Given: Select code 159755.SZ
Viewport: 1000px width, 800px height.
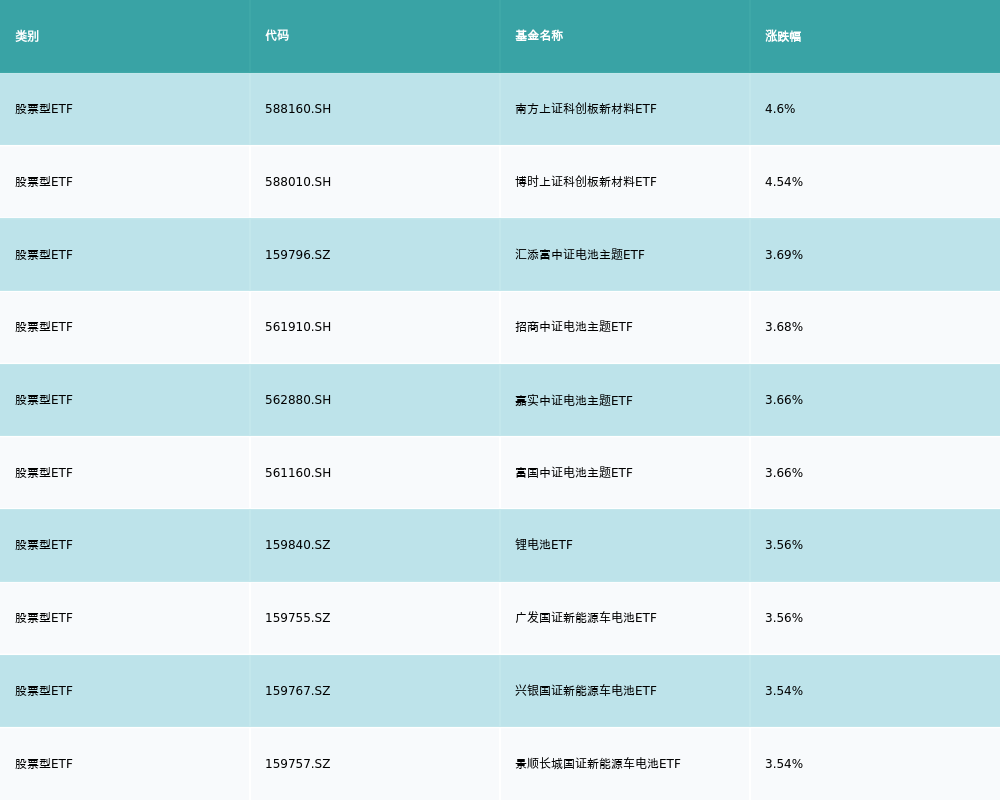Looking at the screenshot, I should 298,618.
